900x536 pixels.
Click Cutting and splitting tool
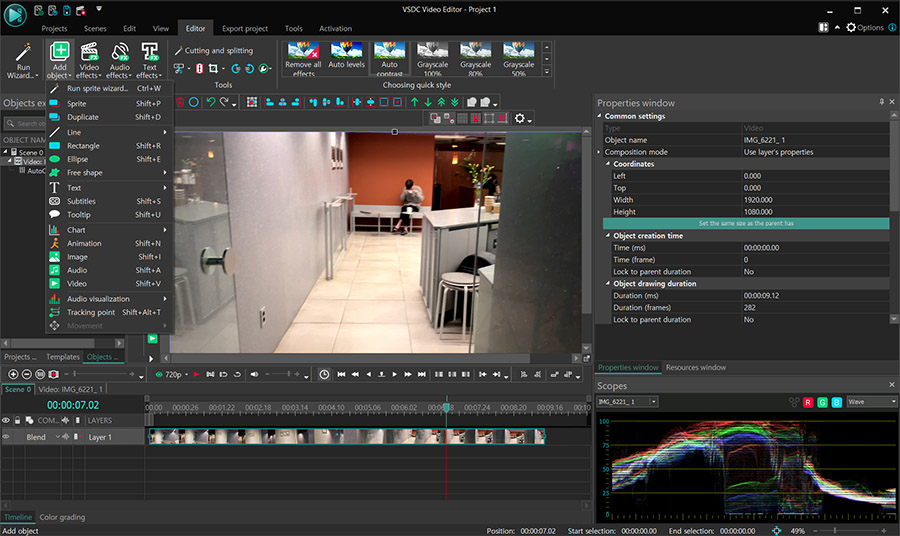[x=213, y=50]
